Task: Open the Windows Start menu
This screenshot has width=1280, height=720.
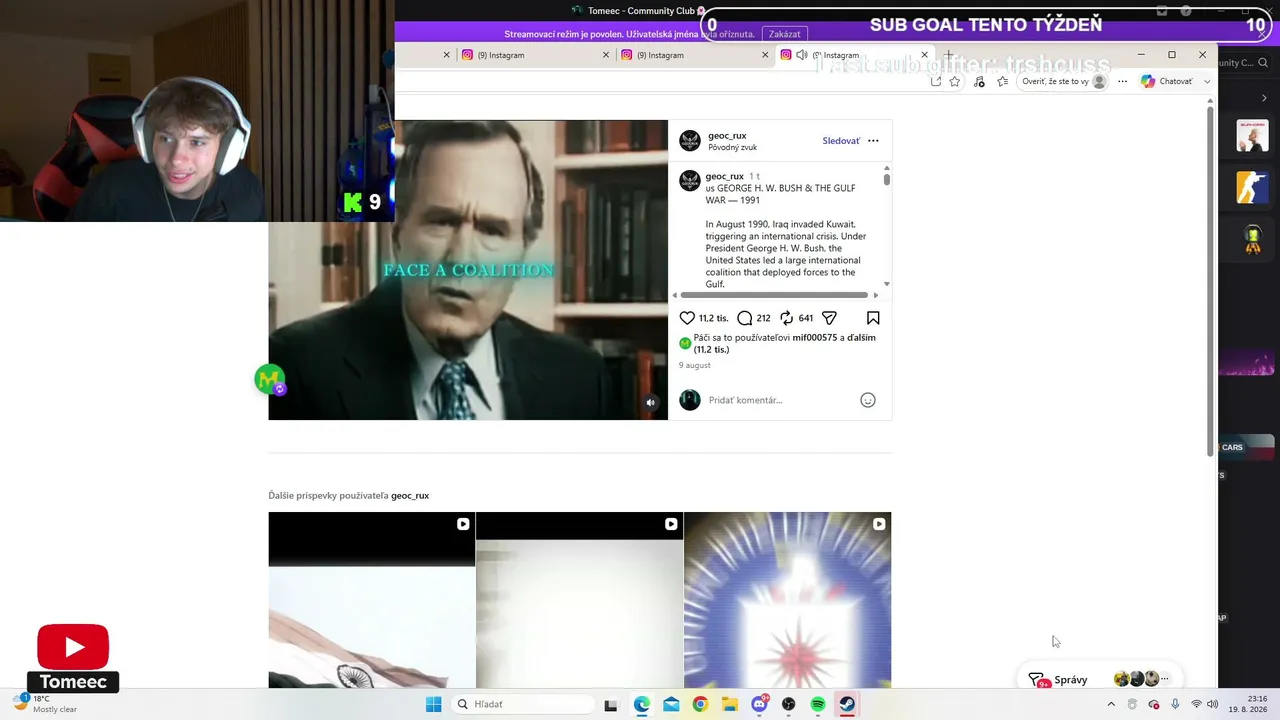Action: tap(433, 704)
